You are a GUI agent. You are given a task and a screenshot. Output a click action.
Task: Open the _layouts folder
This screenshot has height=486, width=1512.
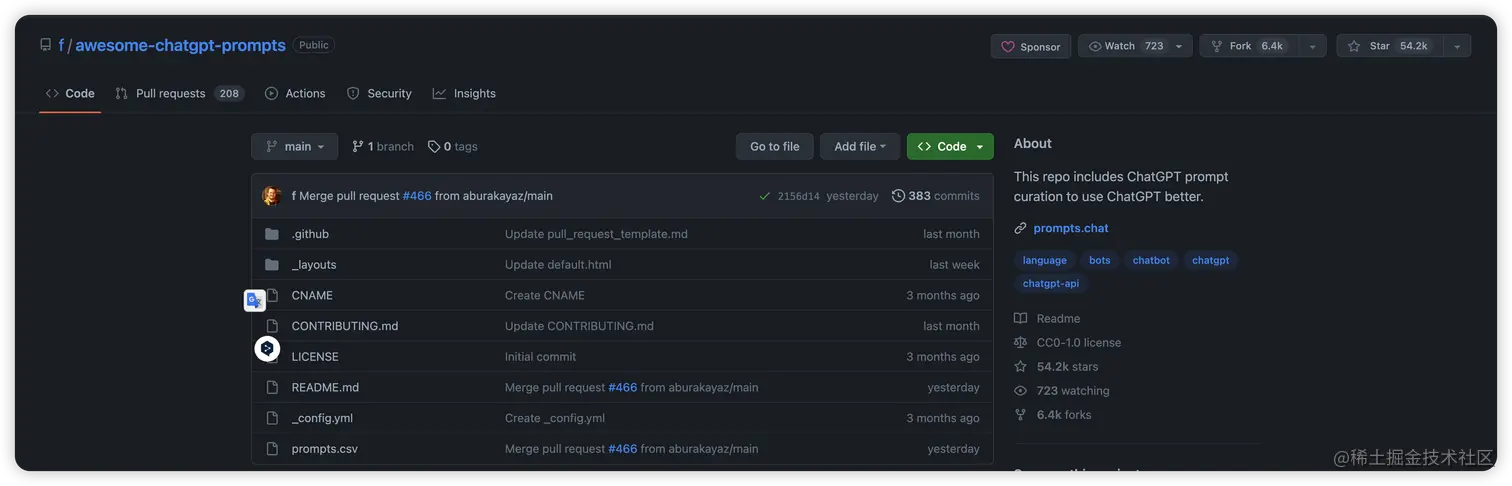click(x=314, y=265)
